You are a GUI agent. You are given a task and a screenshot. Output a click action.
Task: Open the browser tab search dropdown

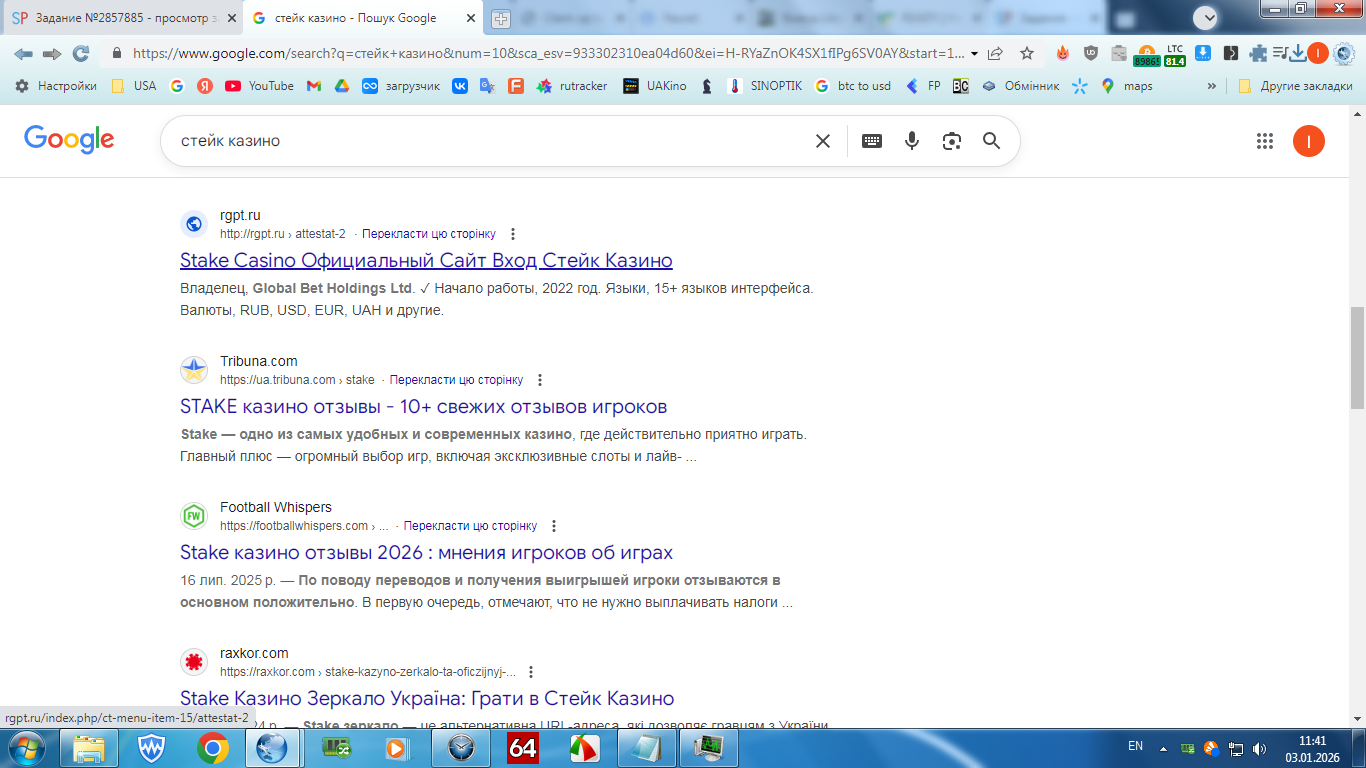click(1206, 17)
